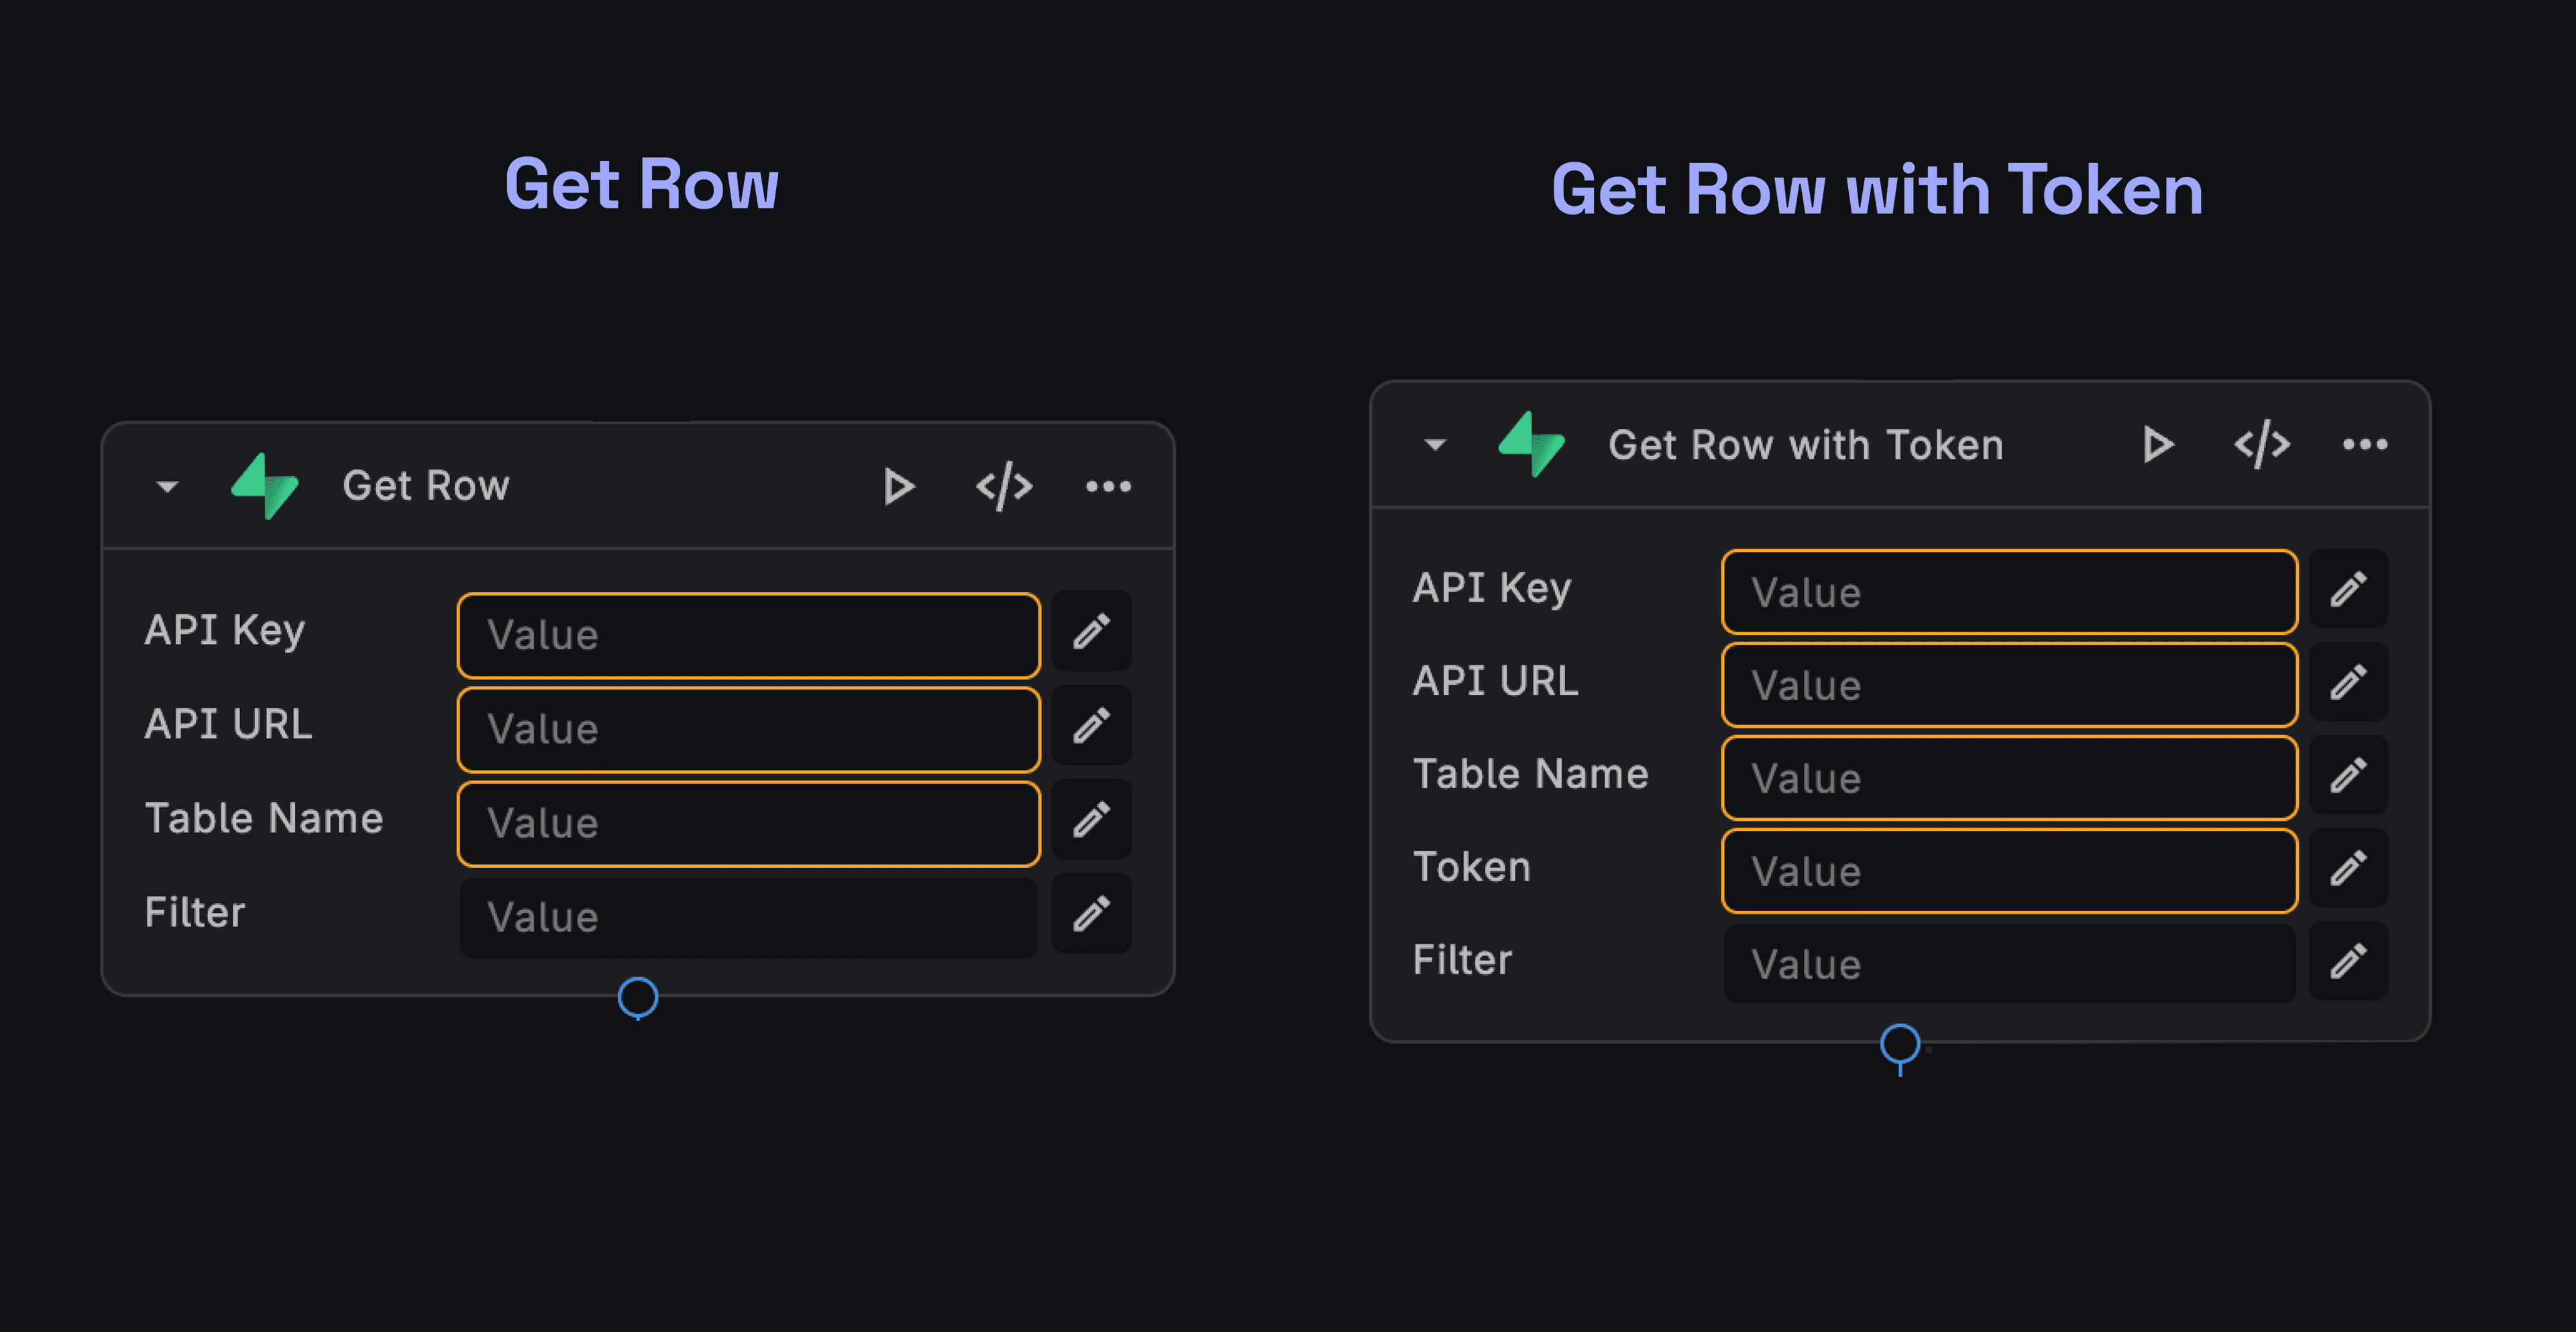Open more options menu on Get Row node

(x=1108, y=487)
